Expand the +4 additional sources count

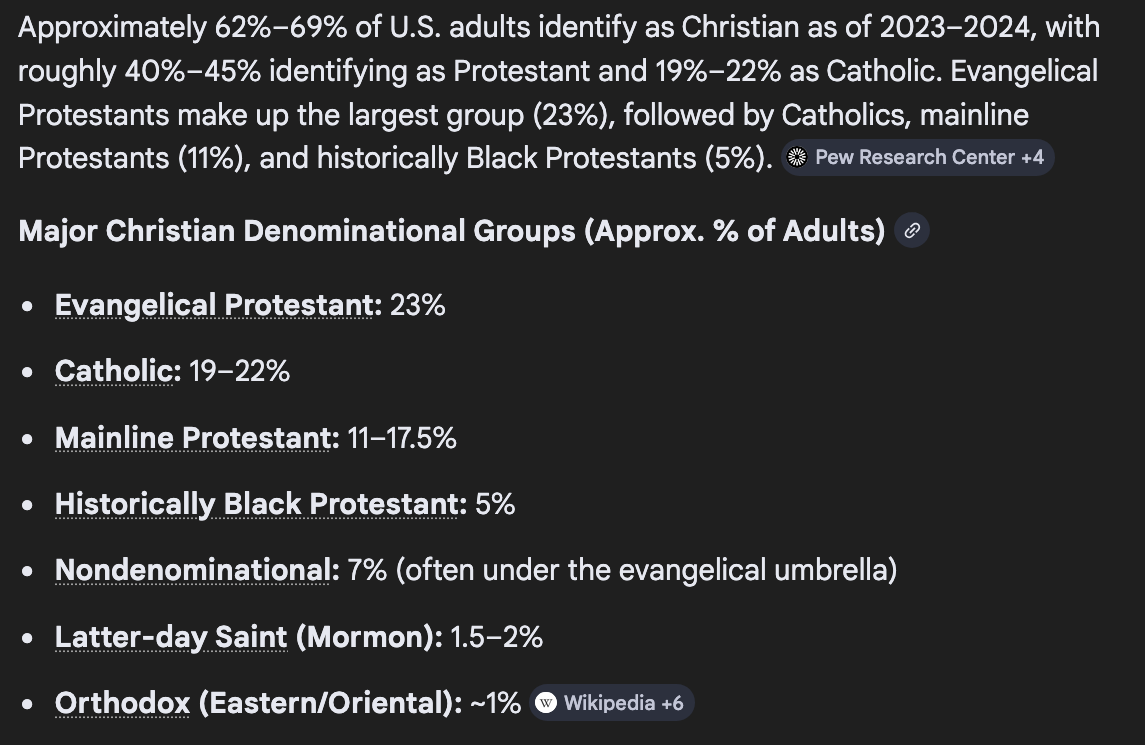tap(1033, 157)
